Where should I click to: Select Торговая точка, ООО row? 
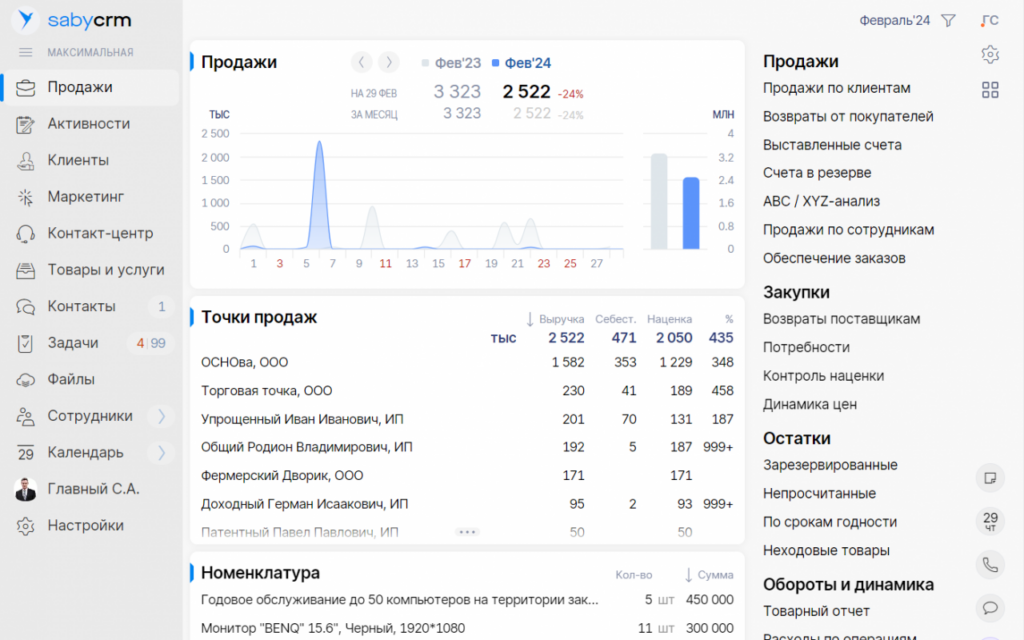tap(467, 391)
